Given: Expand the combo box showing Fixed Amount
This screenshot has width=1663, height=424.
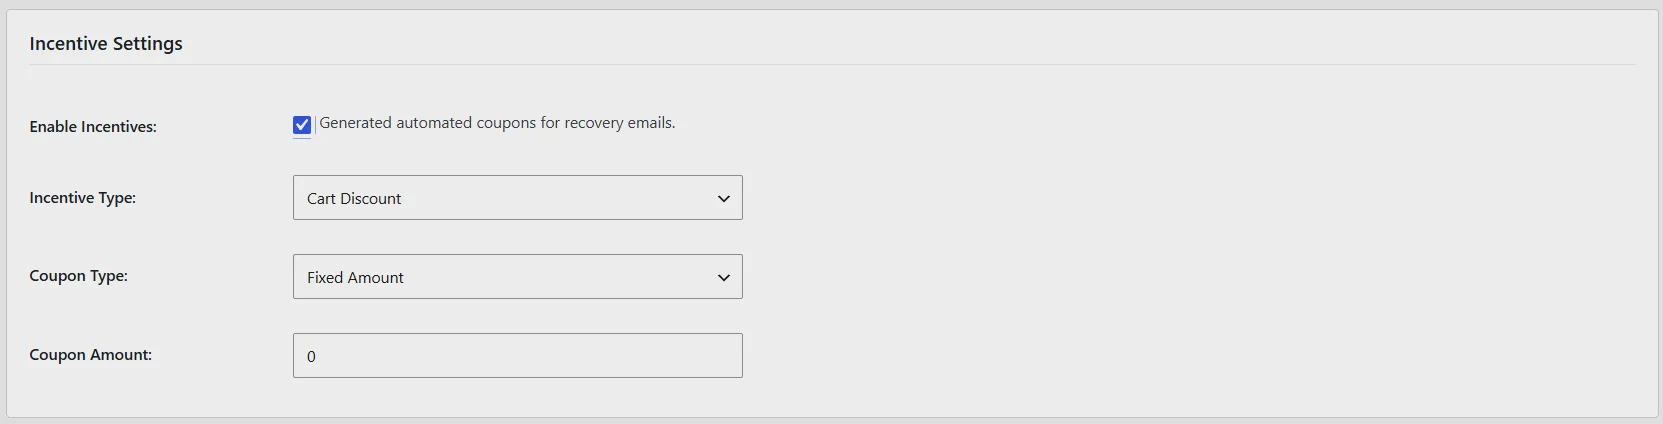Looking at the screenshot, I should click(x=518, y=277).
